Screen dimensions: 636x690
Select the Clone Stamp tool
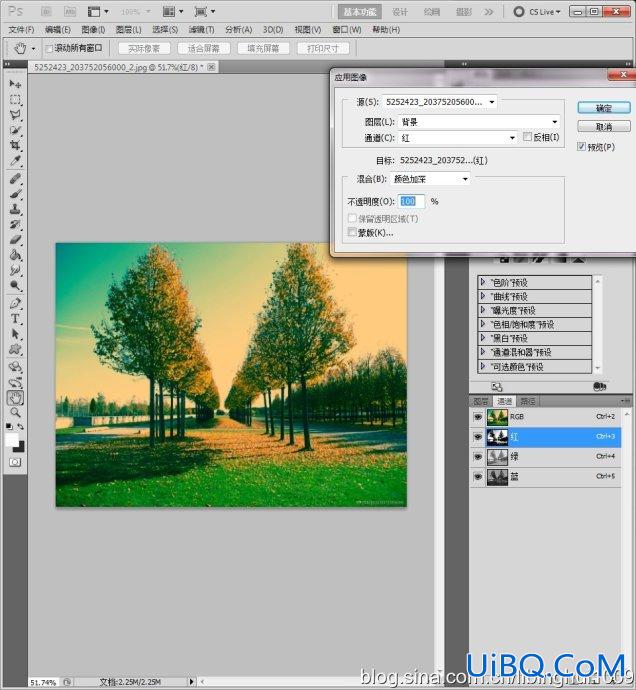point(15,209)
